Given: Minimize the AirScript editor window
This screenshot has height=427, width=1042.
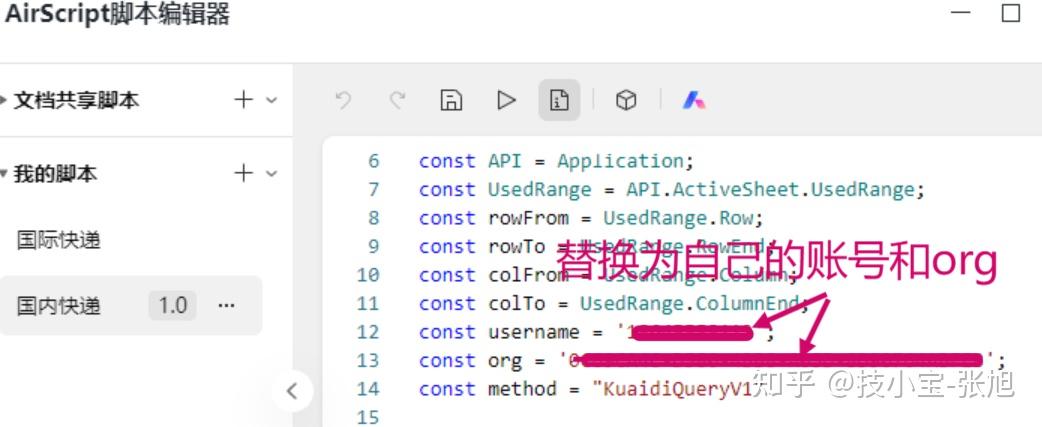Looking at the screenshot, I should (x=960, y=12).
